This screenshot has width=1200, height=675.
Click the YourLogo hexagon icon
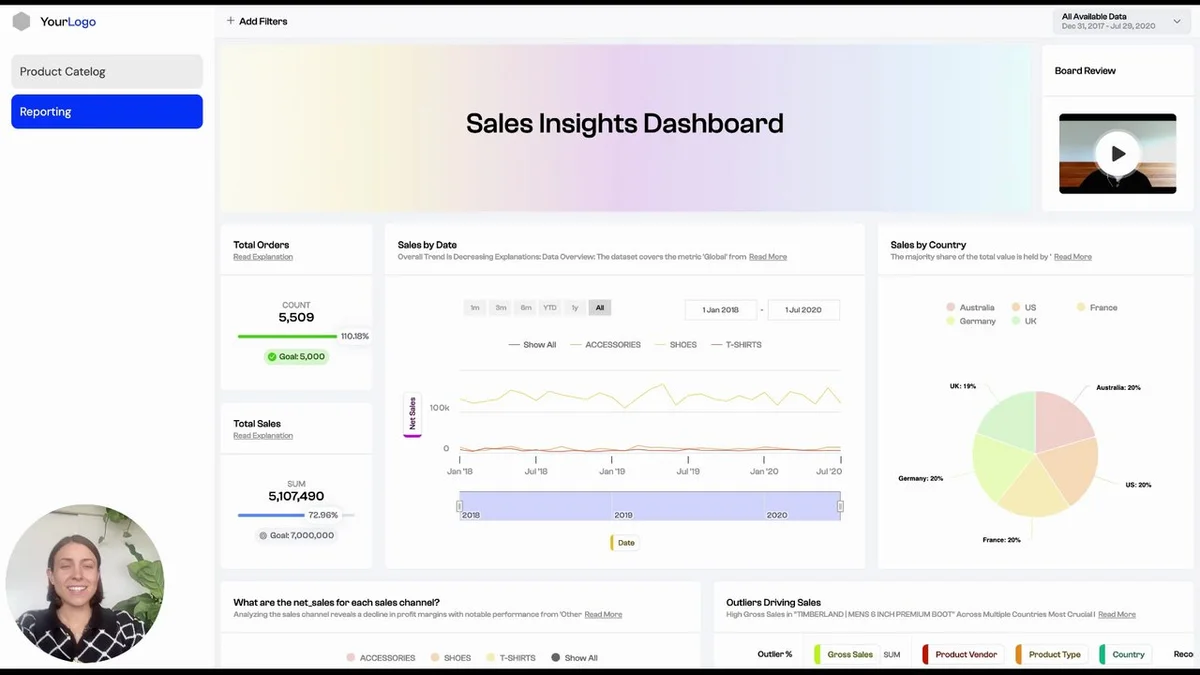pyautogui.click(x=21, y=21)
